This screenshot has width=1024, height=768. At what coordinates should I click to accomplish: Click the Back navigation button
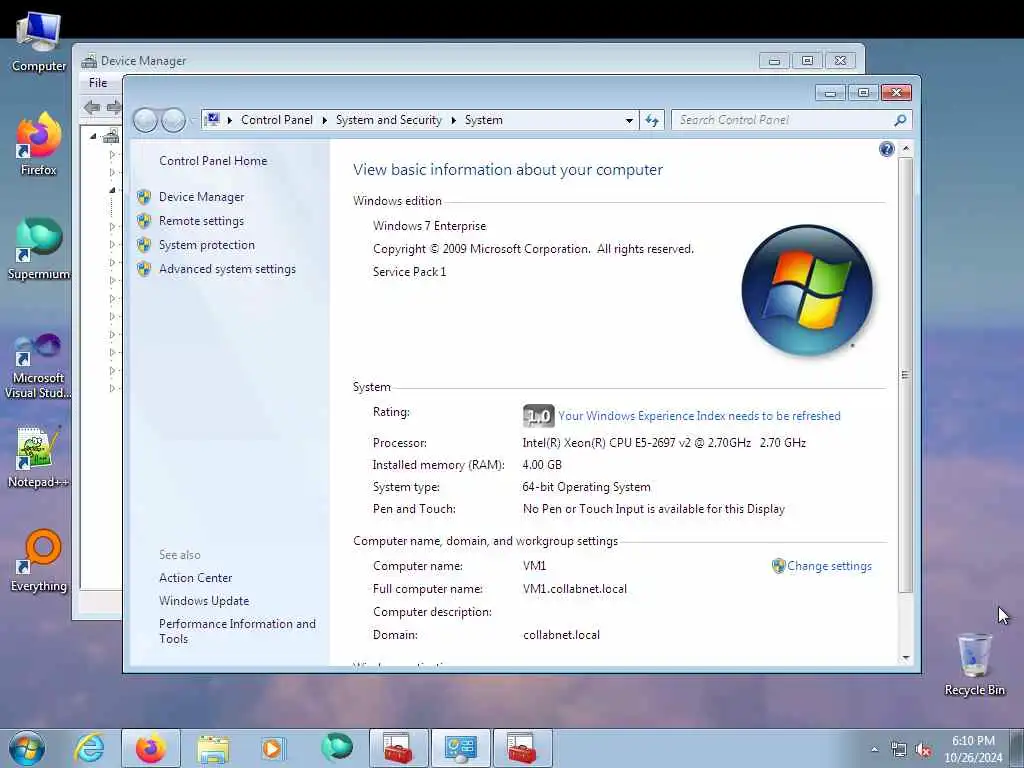pyautogui.click(x=146, y=120)
